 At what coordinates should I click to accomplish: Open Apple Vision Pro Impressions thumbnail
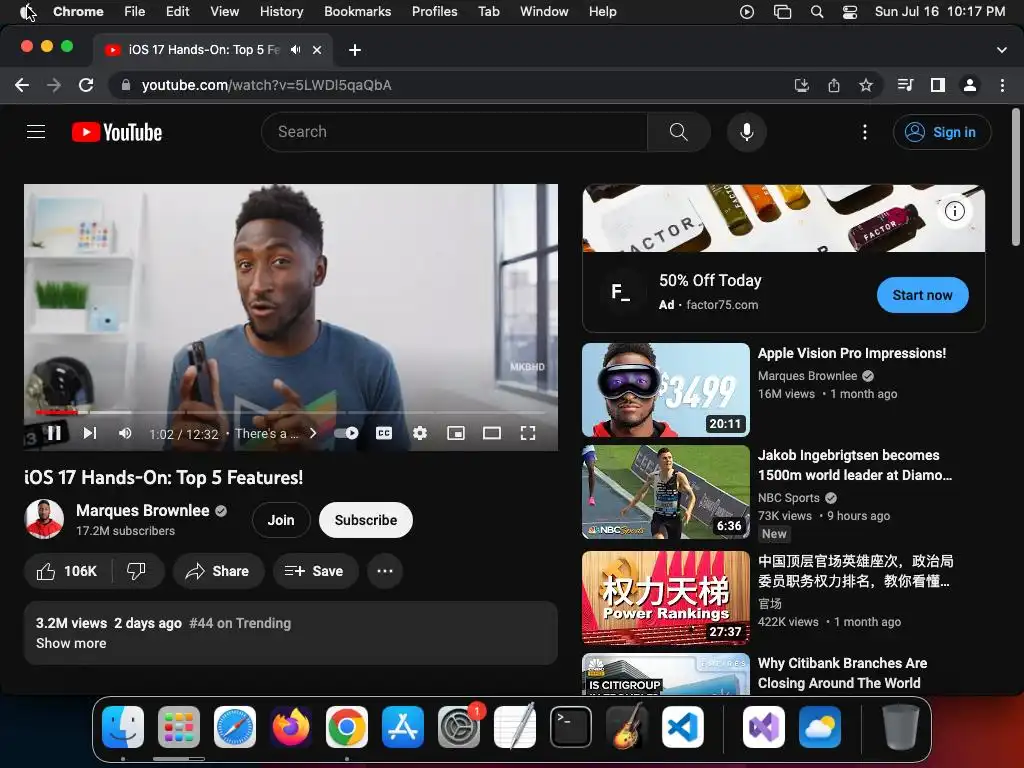tap(665, 390)
